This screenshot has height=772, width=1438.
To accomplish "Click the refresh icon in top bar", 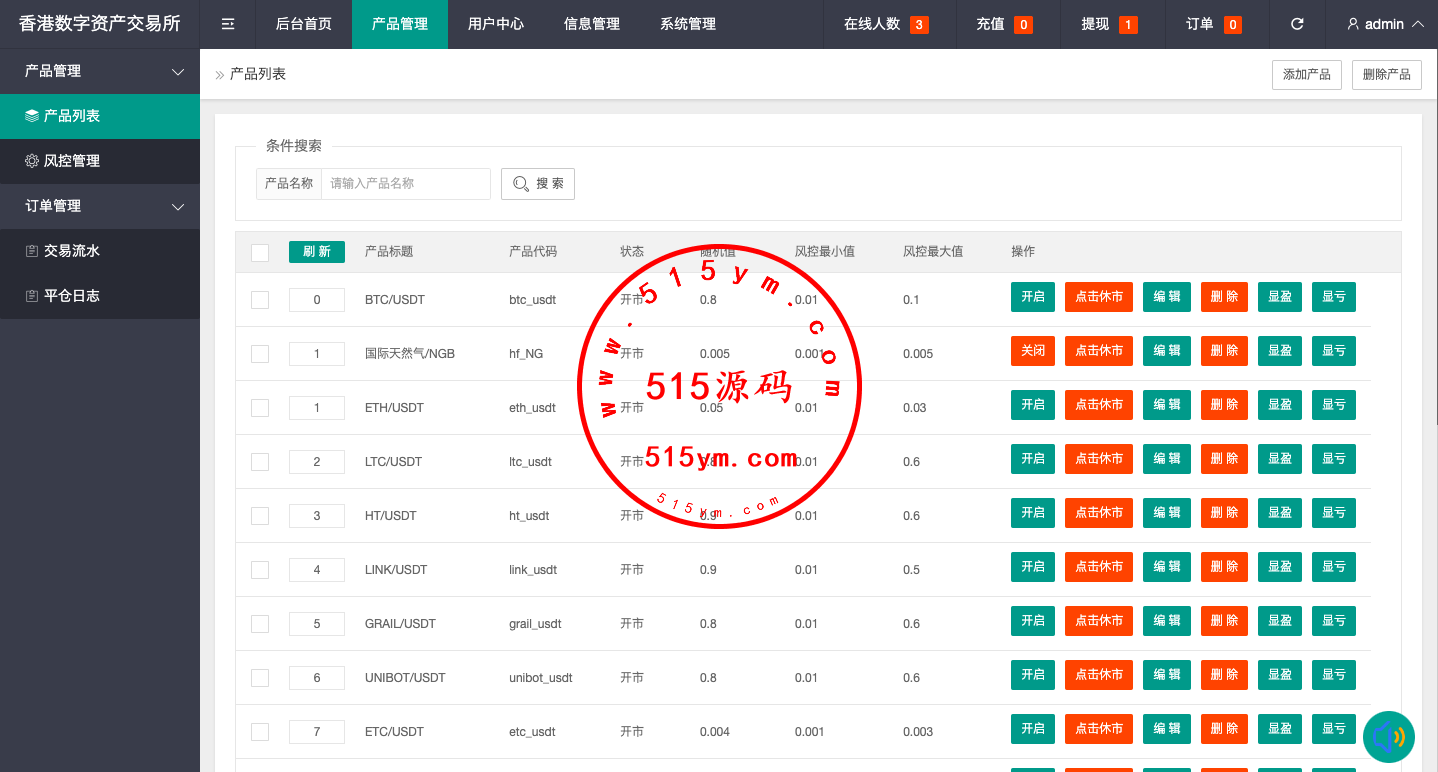I will click(x=1297, y=24).
